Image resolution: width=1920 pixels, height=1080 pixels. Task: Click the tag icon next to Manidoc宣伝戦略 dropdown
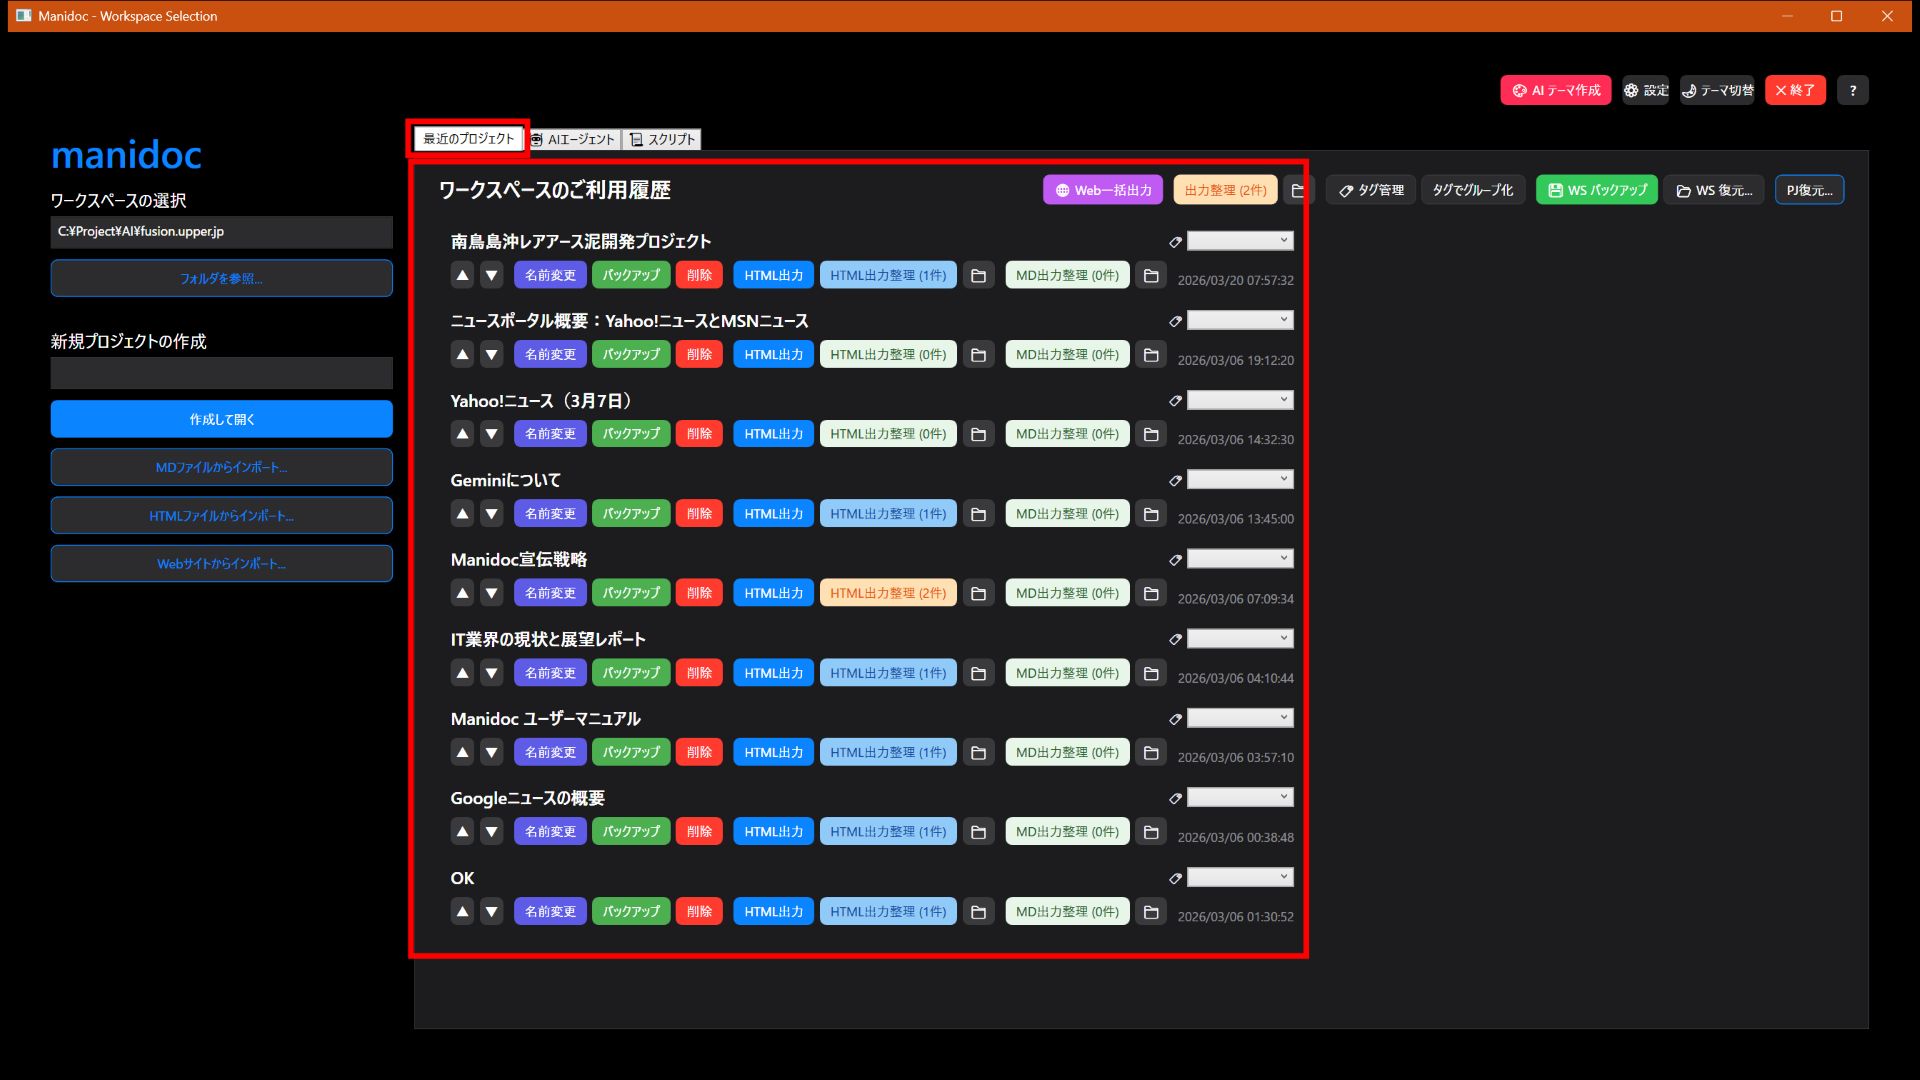(1175, 558)
